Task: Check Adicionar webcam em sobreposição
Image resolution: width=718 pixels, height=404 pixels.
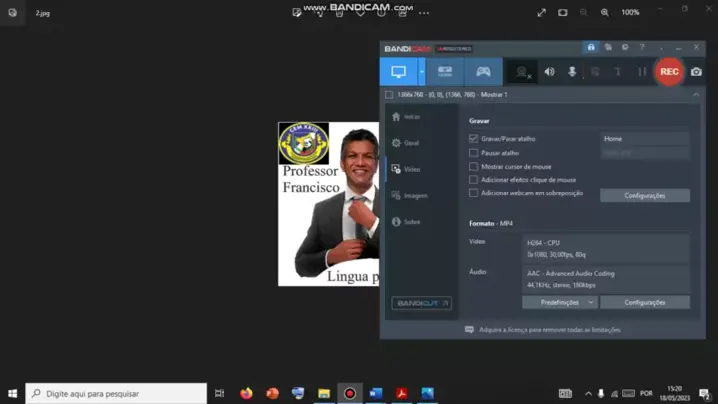Action: pyautogui.click(x=474, y=193)
